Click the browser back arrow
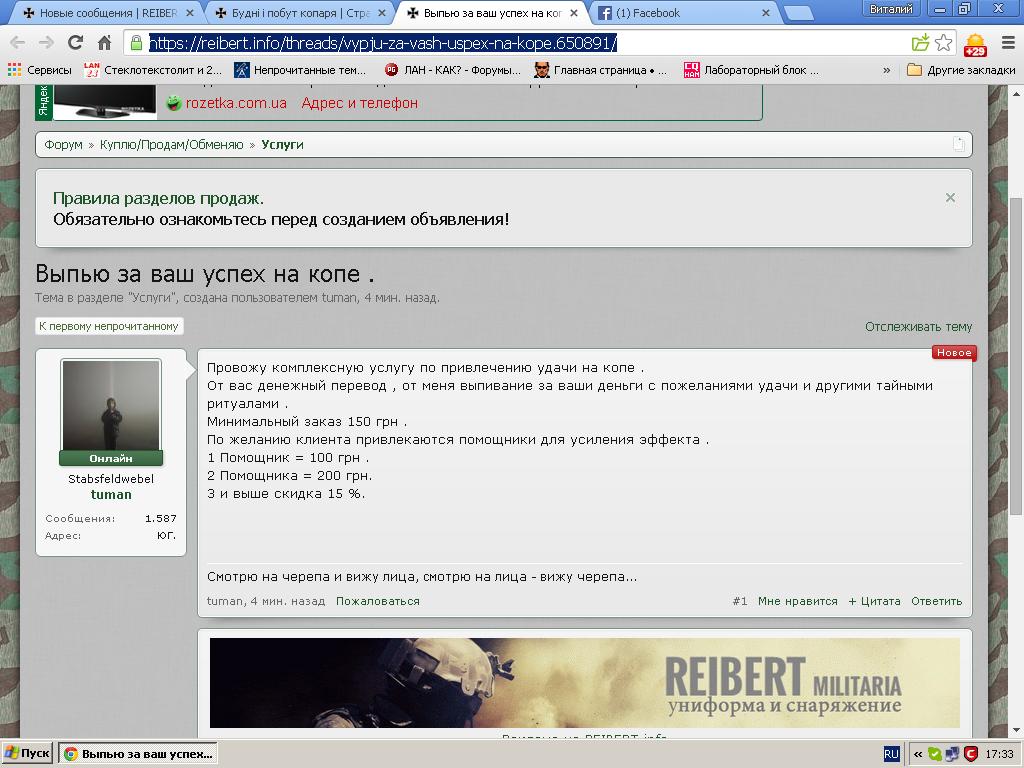Viewport: 1024px width, 768px height. pos(17,43)
